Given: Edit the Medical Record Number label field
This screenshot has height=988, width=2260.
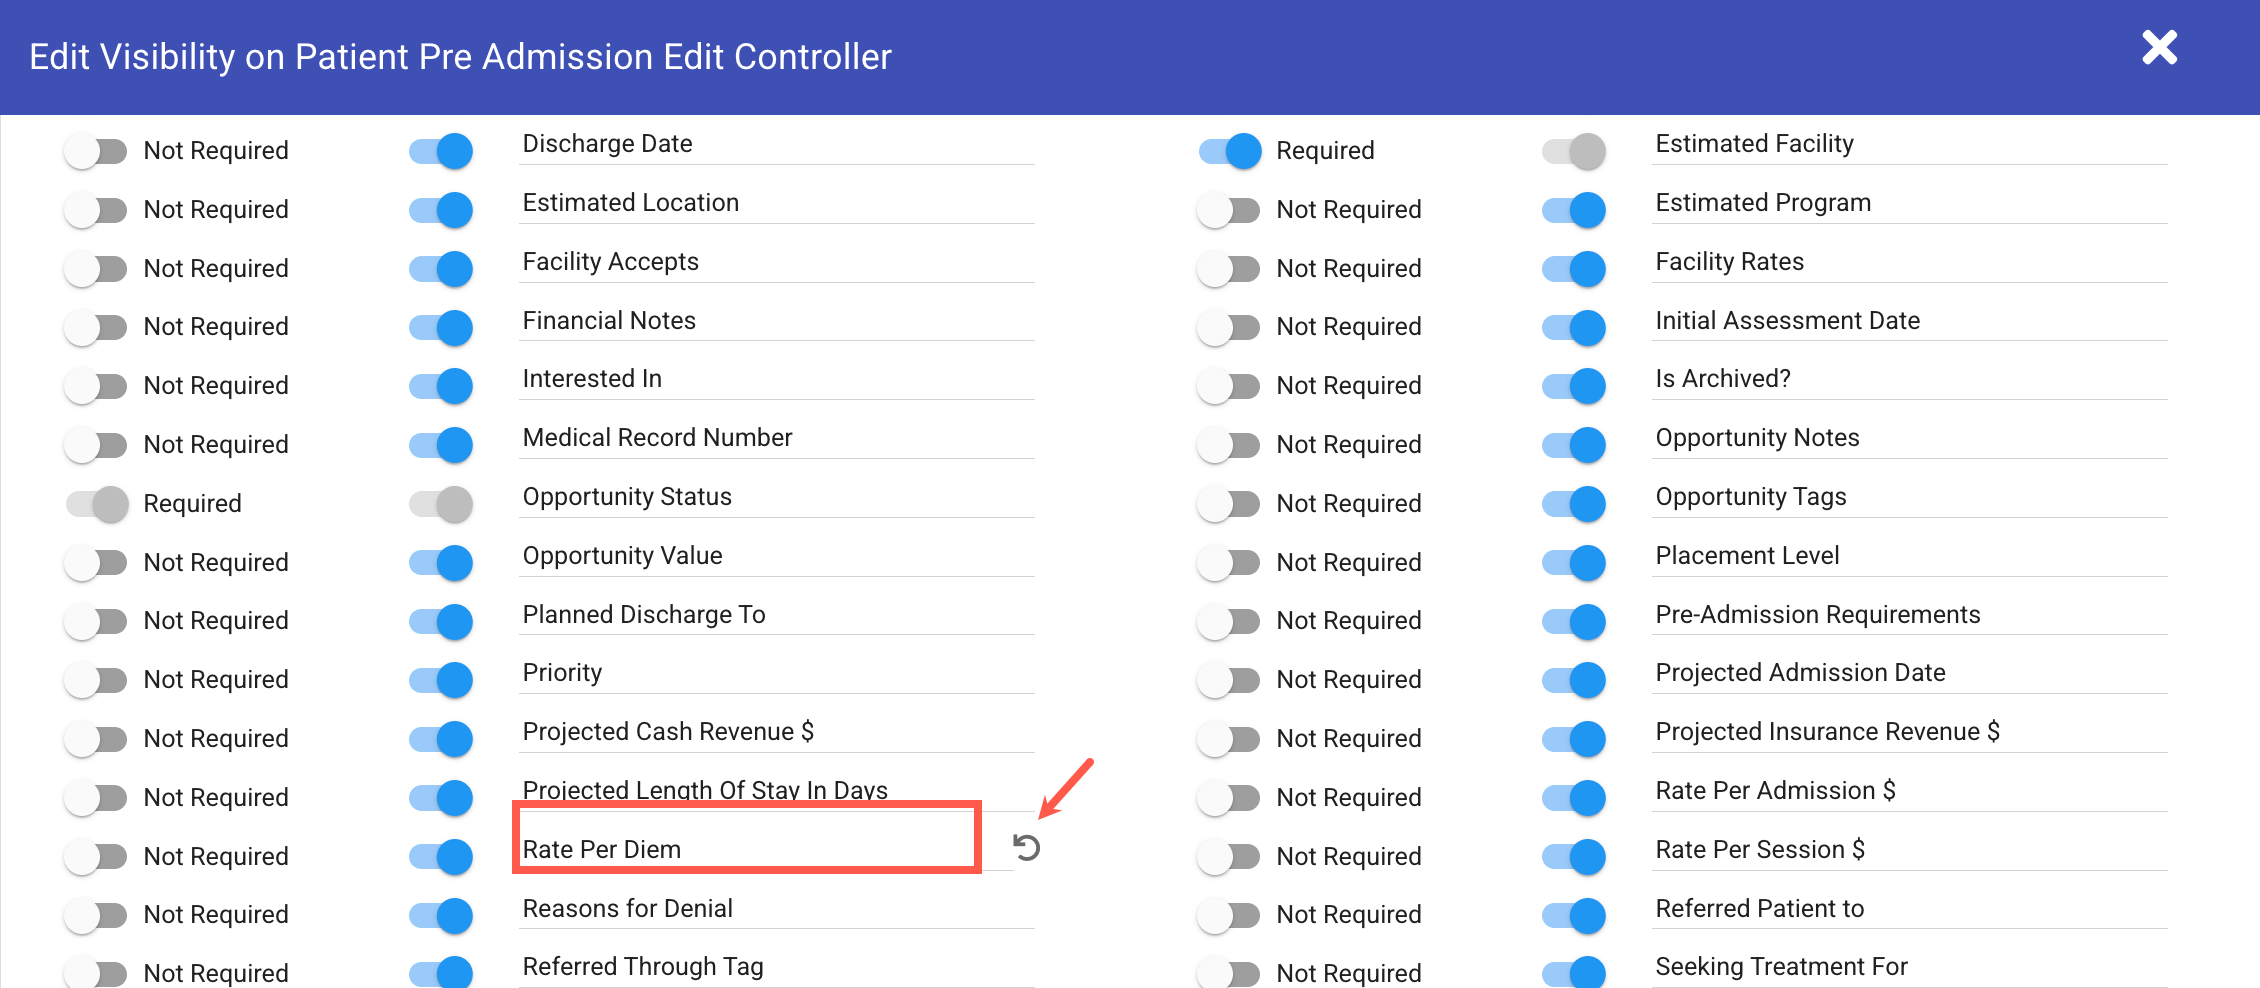Looking at the screenshot, I should 776,438.
